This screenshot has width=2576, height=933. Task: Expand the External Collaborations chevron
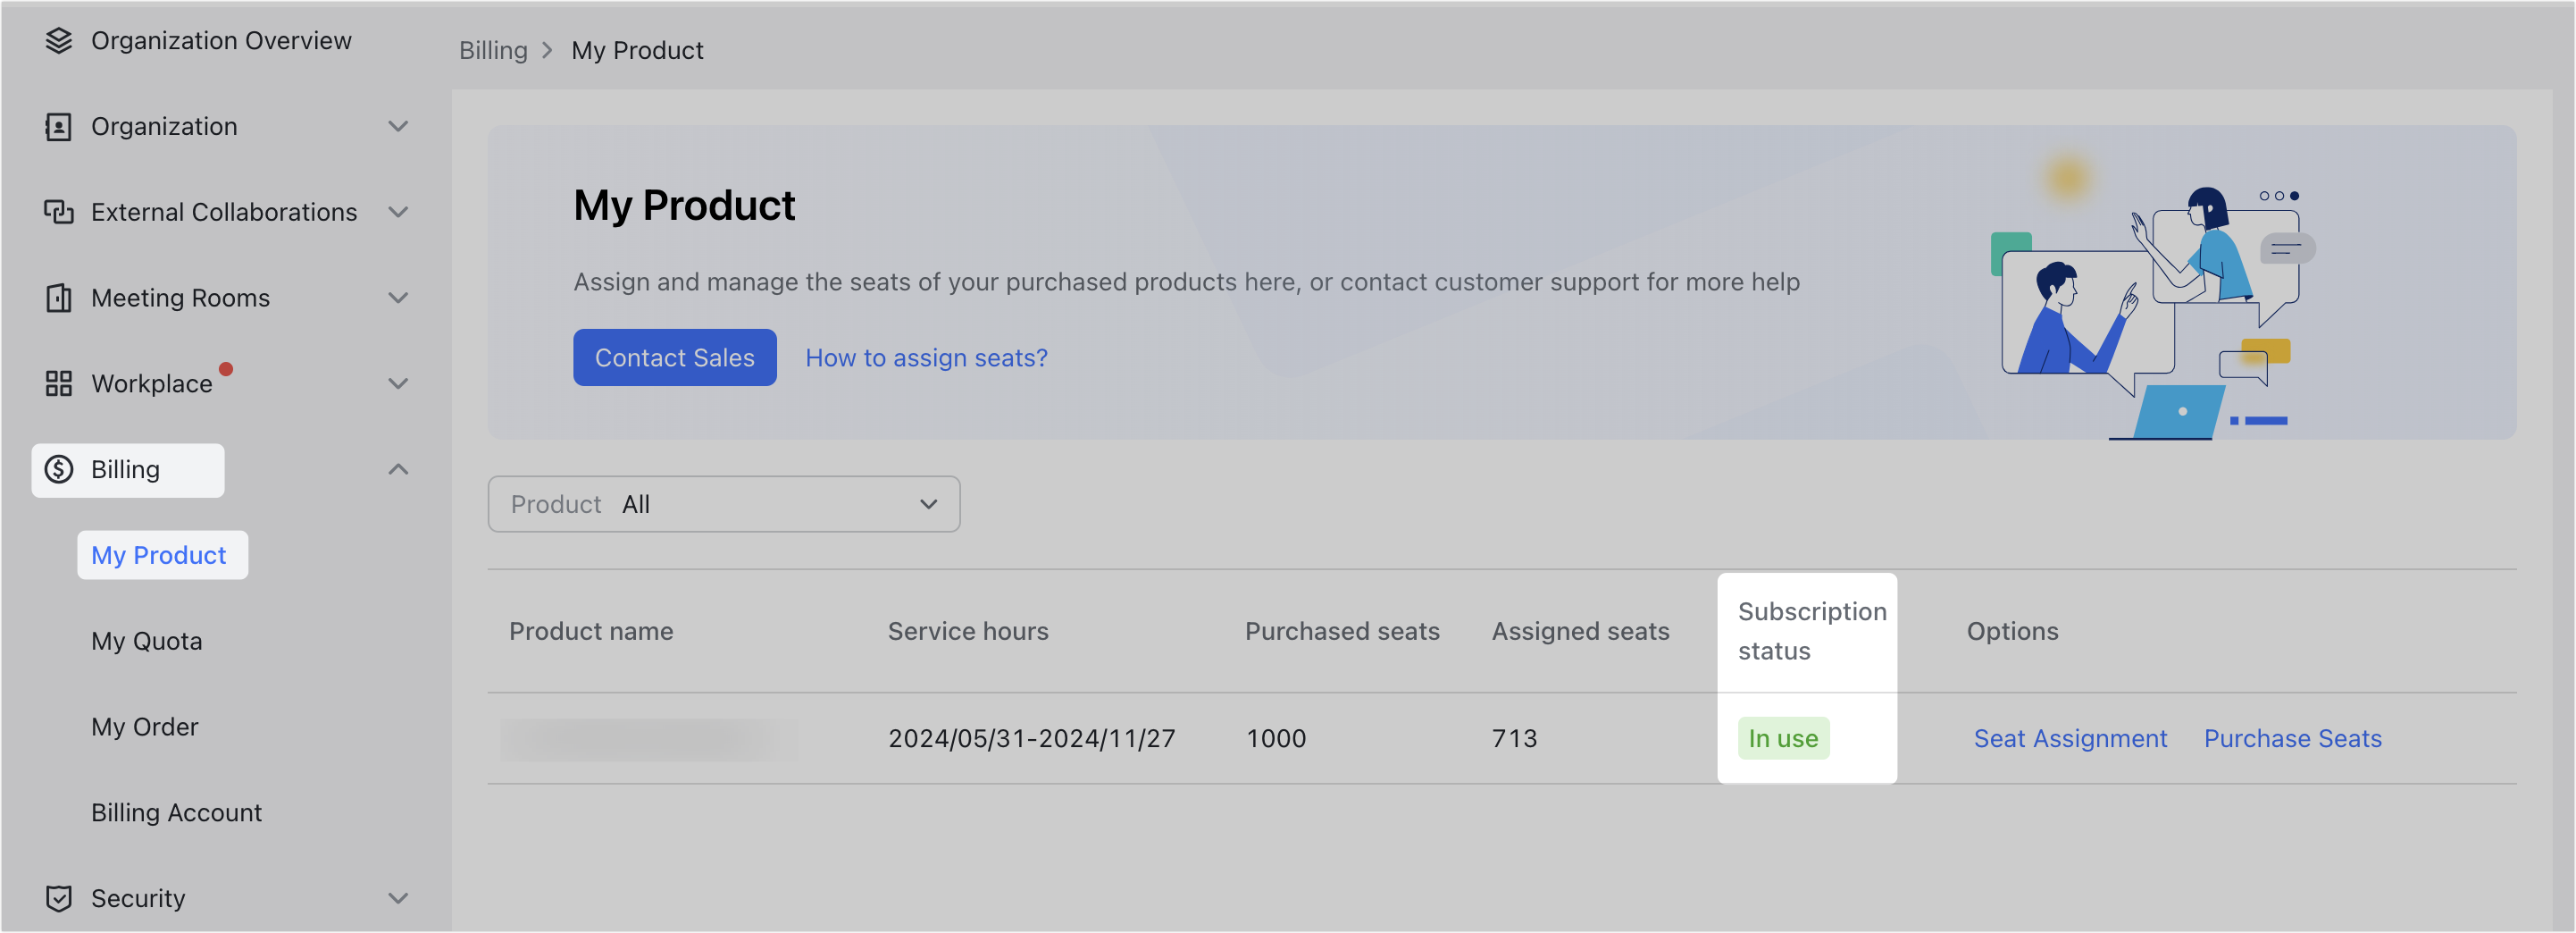click(x=398, y=212)
